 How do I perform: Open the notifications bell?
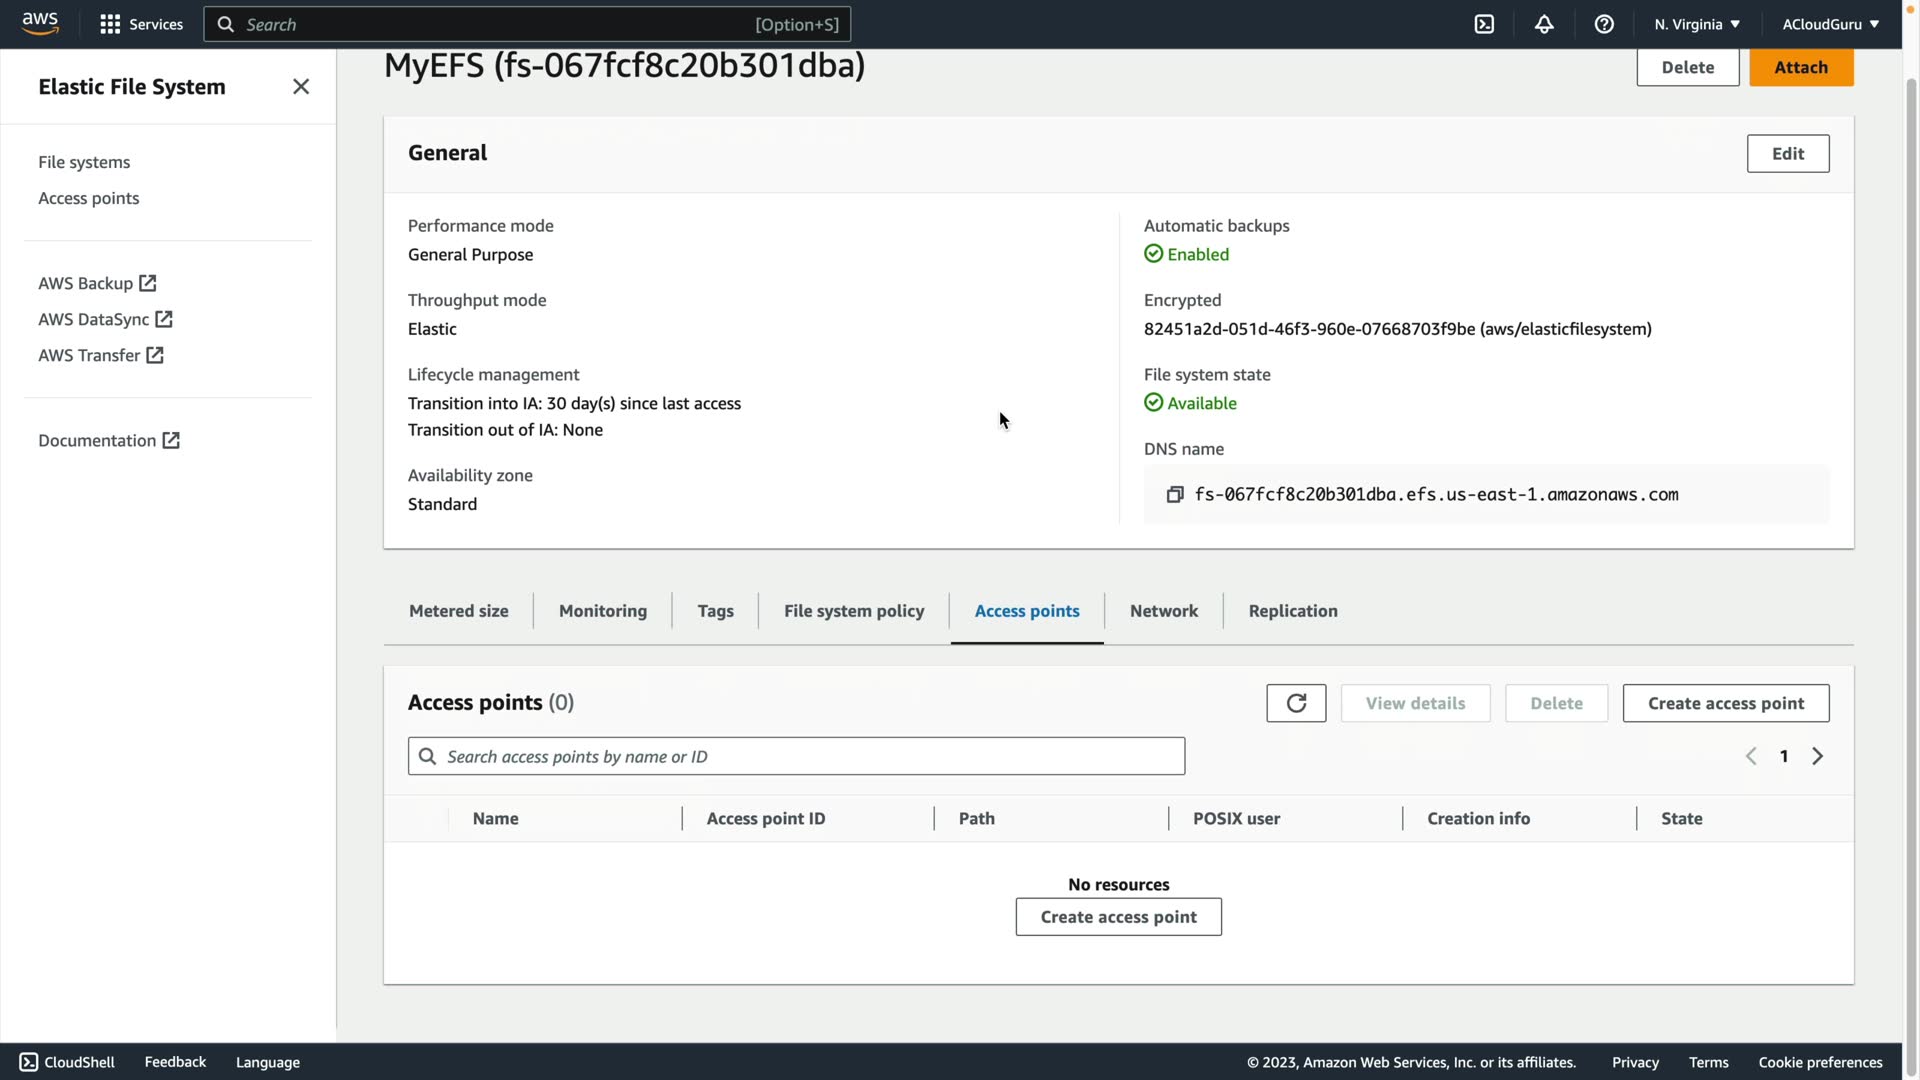[1544, 24]
